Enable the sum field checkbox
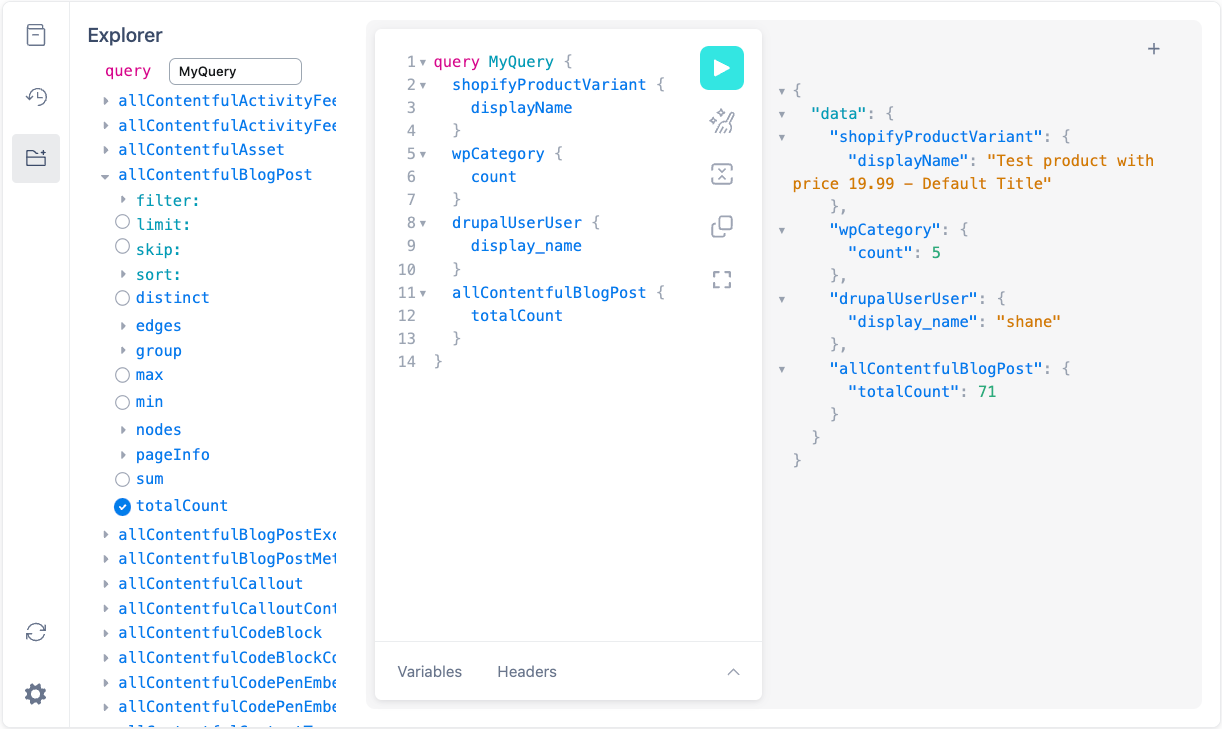The width and height of the screenshot is (1222, 729). [x=122, y=479]
